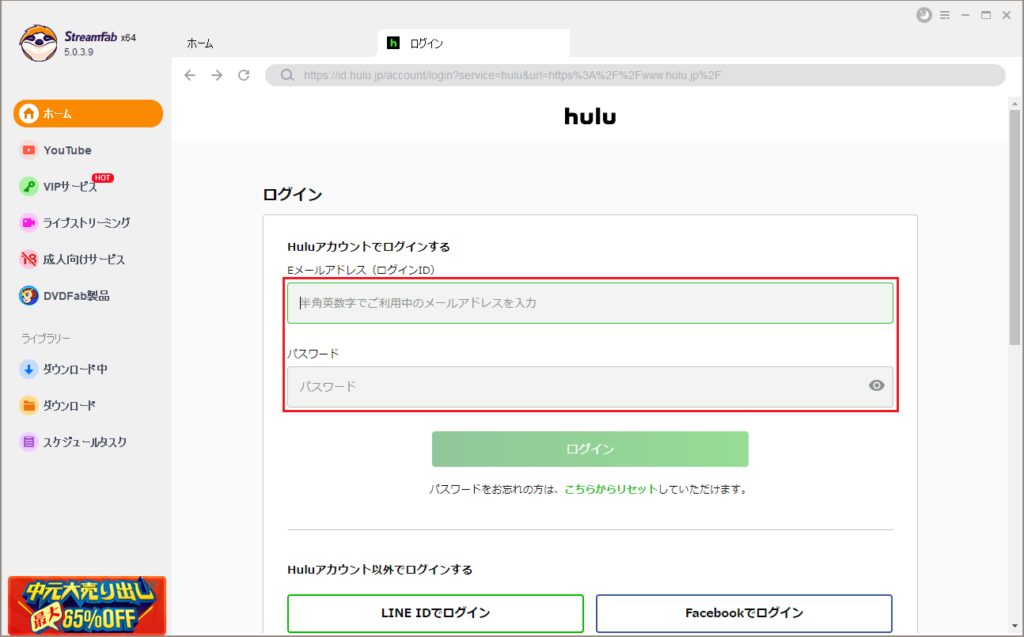Click the YouTube red play icon
The image size is (1024, 637).
click(x=29, y=150)
